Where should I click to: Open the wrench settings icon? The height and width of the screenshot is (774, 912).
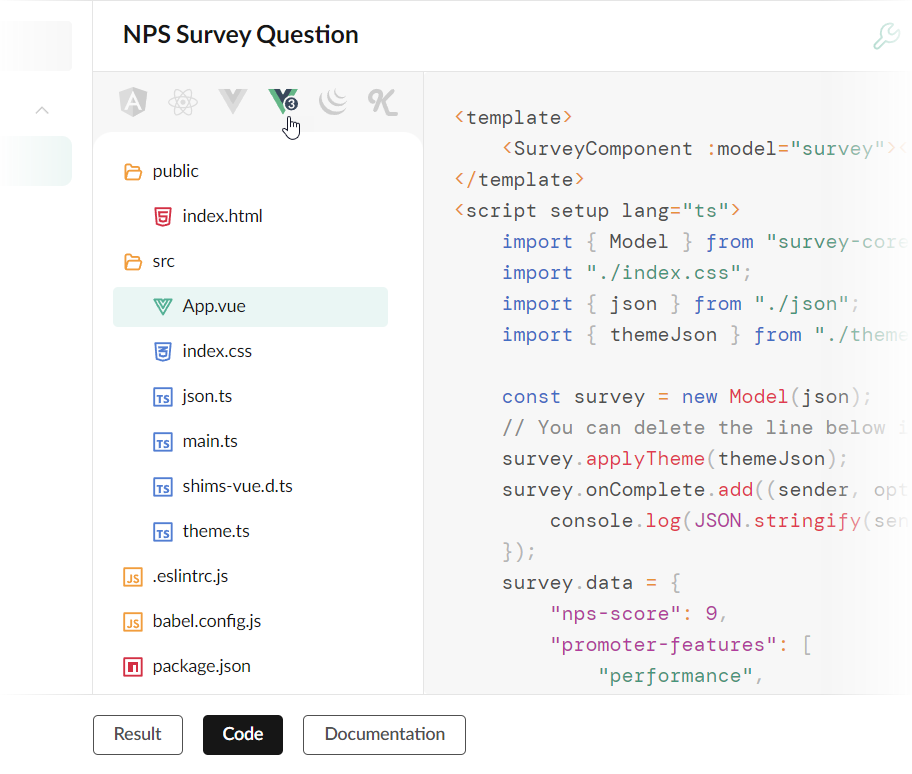pos(884,34)
